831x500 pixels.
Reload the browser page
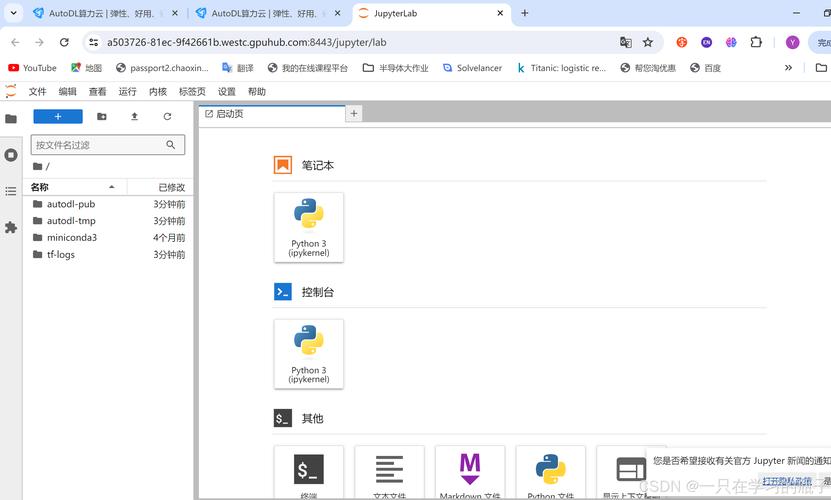point(64,42)
